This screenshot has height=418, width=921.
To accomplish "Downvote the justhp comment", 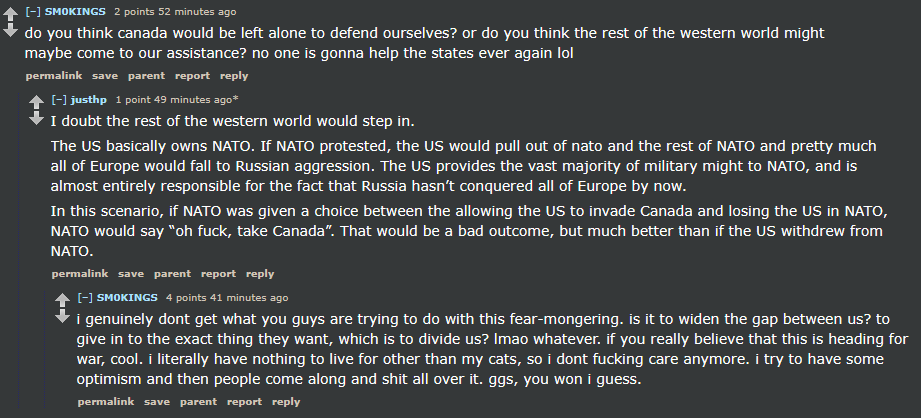I will click(36, 118).
